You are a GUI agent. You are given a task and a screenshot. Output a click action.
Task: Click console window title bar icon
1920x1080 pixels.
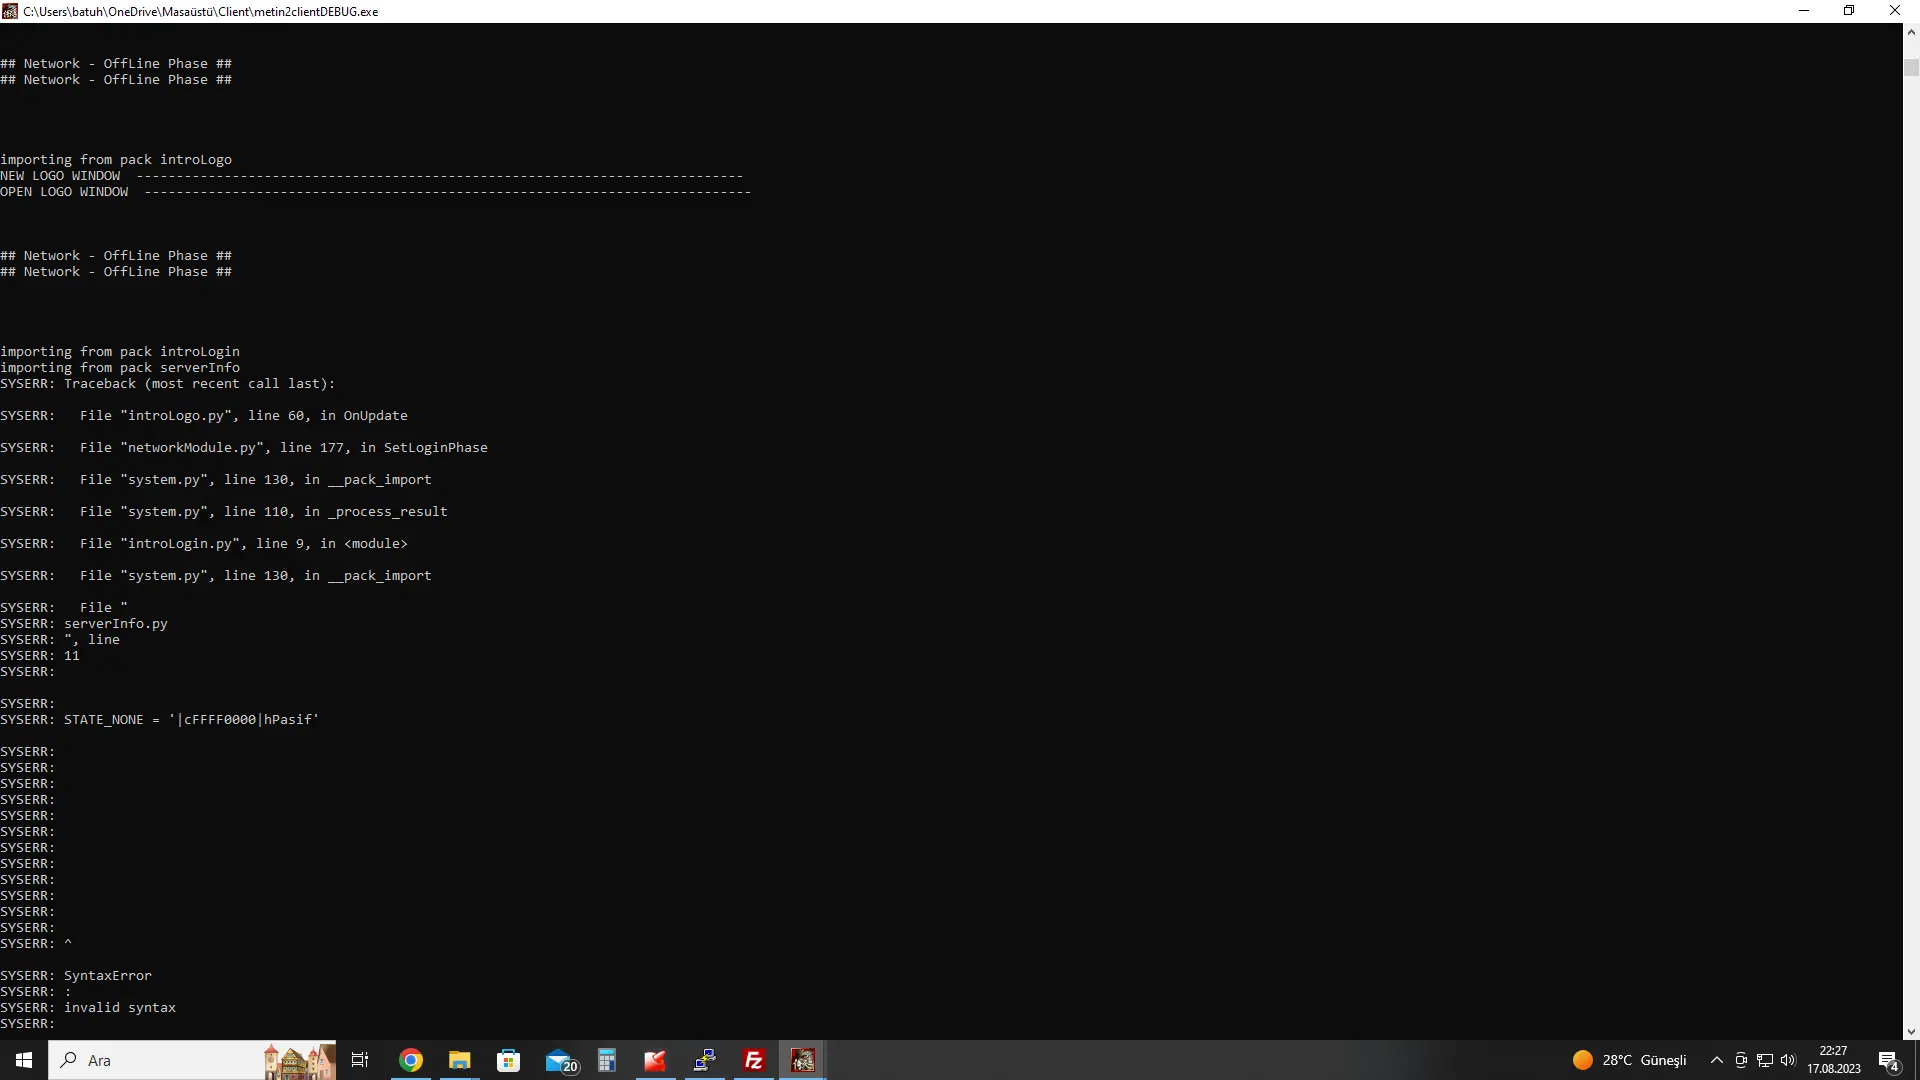click(x=10, y=11)
